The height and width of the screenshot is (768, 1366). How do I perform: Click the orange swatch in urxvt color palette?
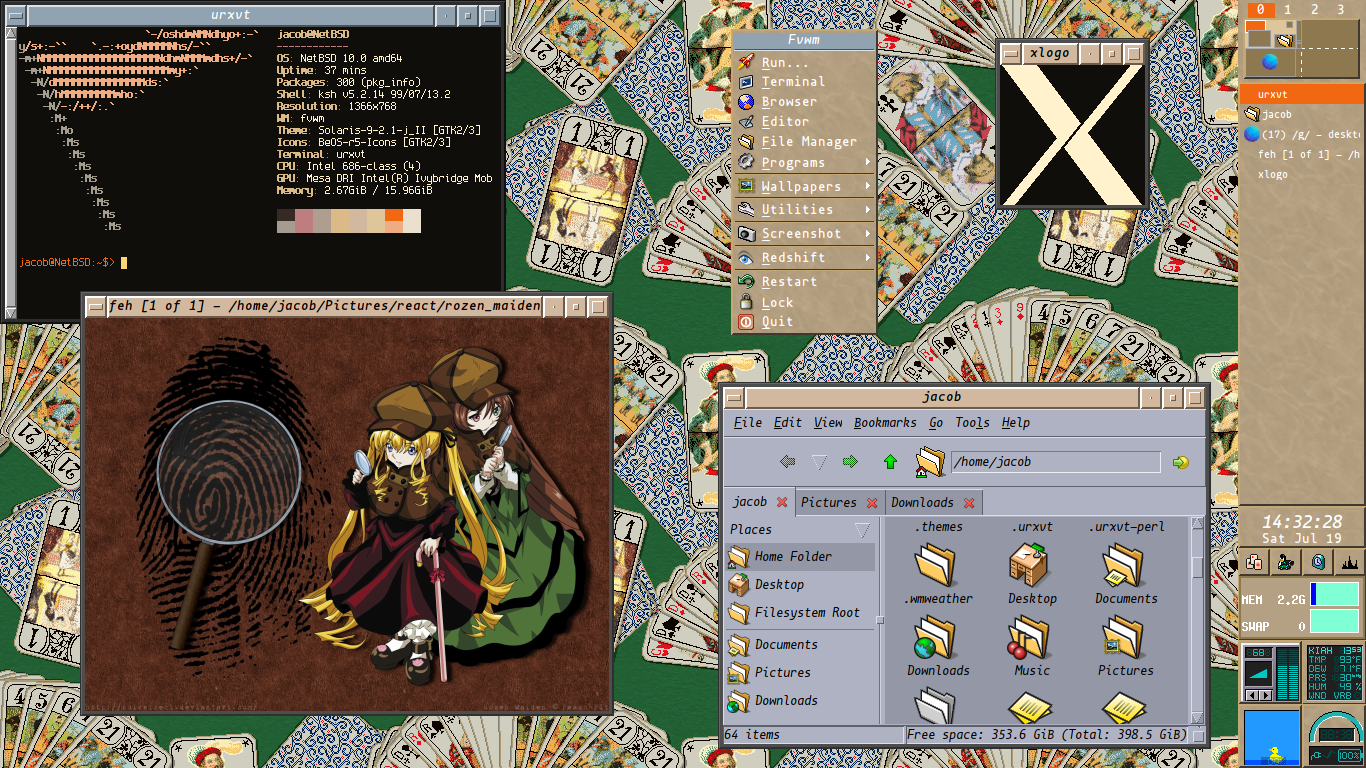(394, 215)
